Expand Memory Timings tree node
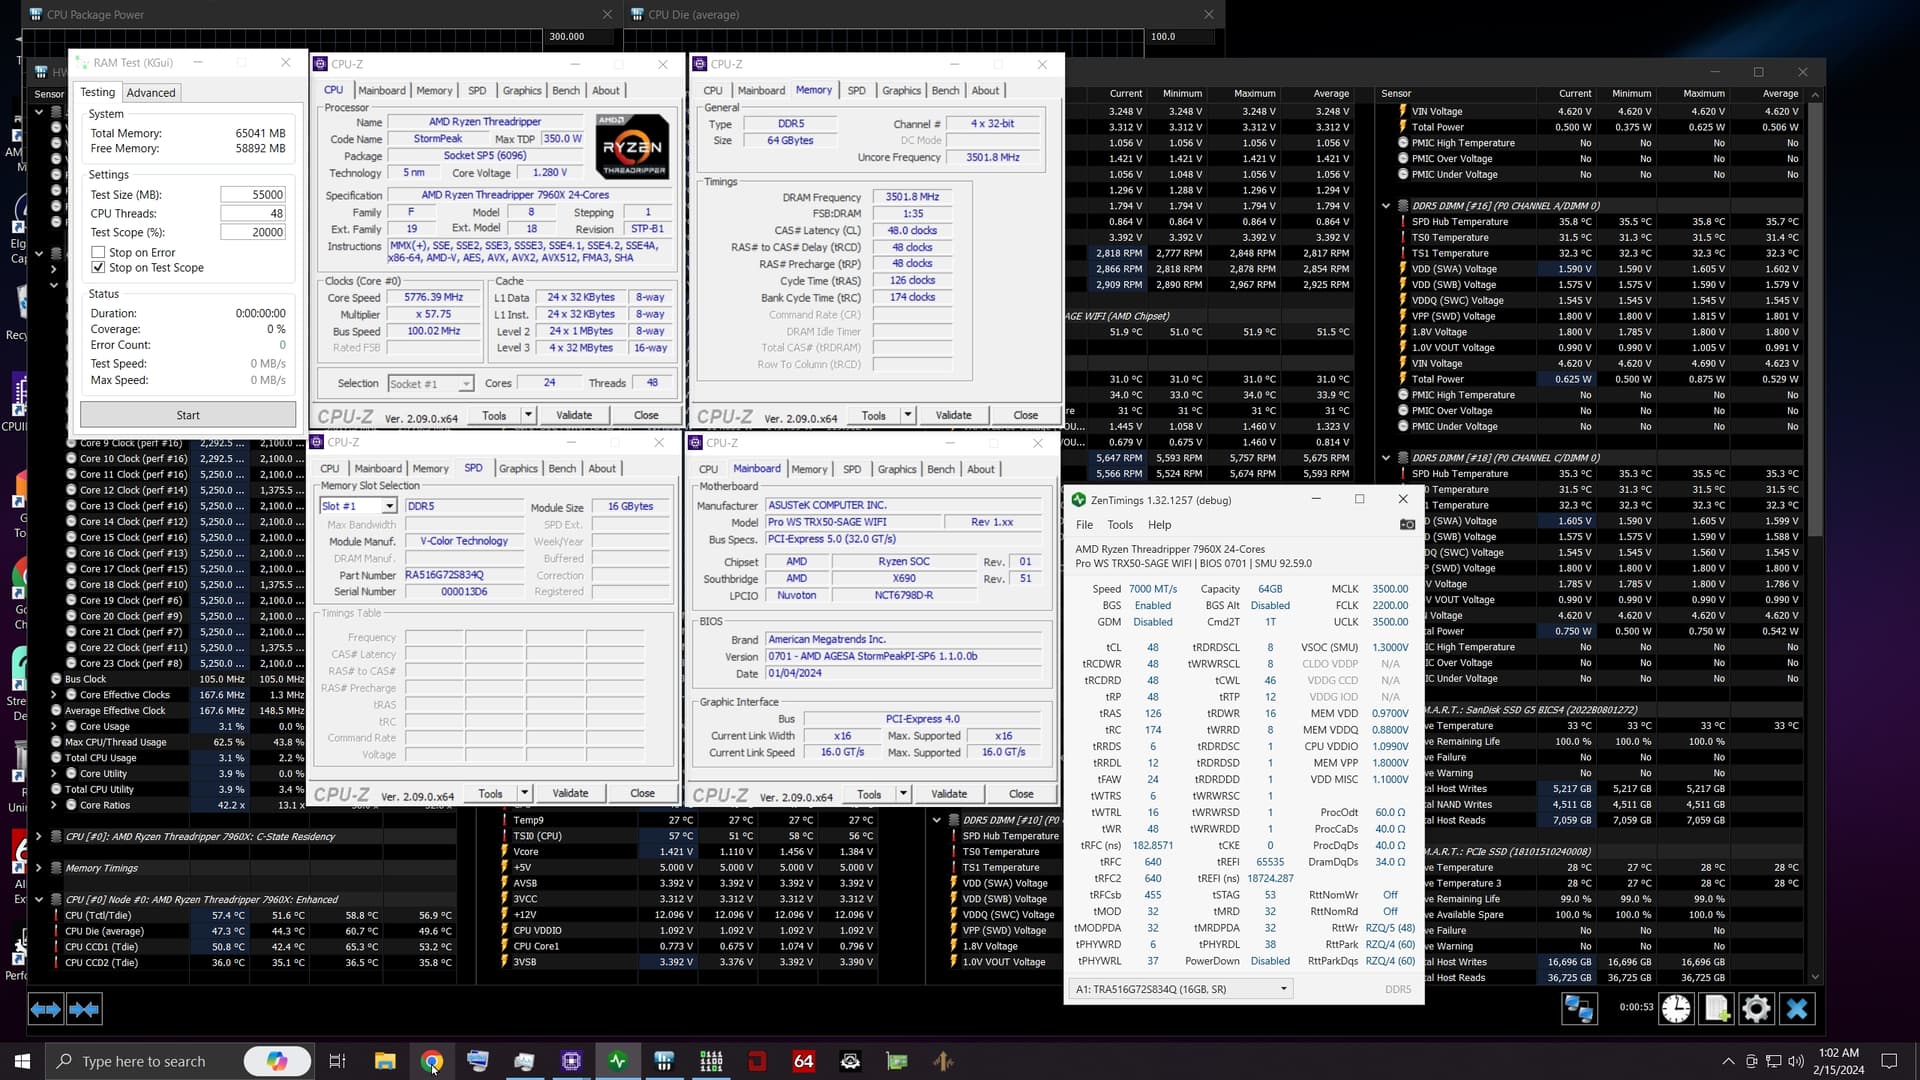This screenshot has height=1080, width=1920. 39,868
